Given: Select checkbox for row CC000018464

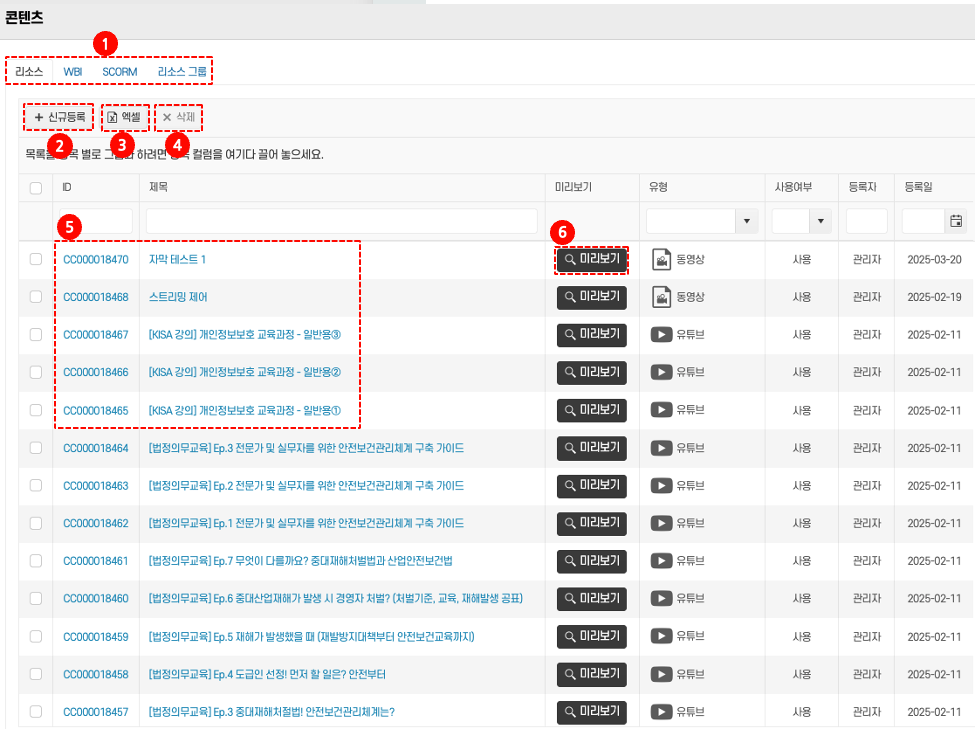Looking at the screenshot, I should pyautogui.click(x=36, y=448).
